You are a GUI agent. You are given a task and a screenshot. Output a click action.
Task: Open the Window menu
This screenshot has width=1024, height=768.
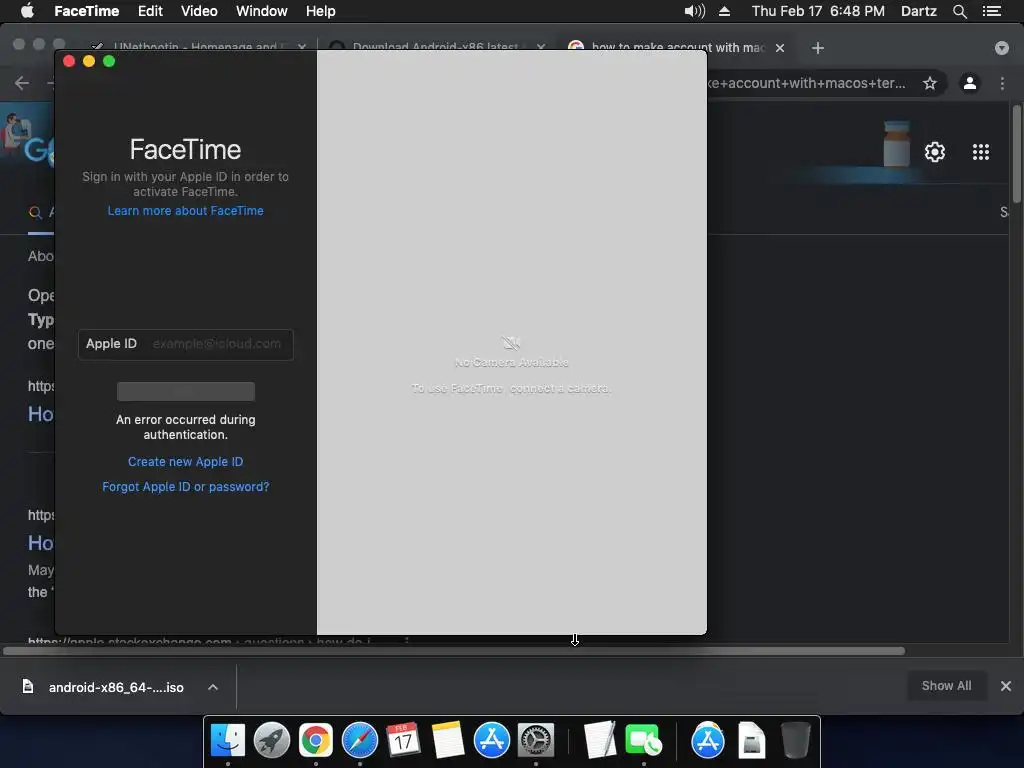(261, 11)
